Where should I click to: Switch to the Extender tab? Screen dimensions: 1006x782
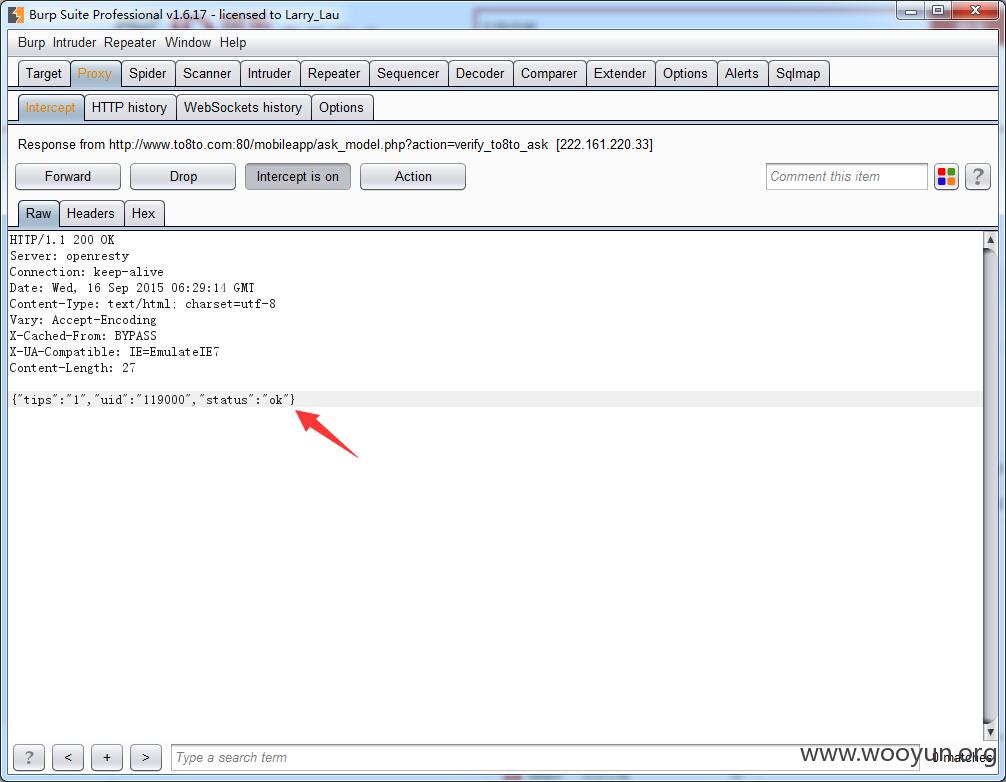tap(620, 74)
